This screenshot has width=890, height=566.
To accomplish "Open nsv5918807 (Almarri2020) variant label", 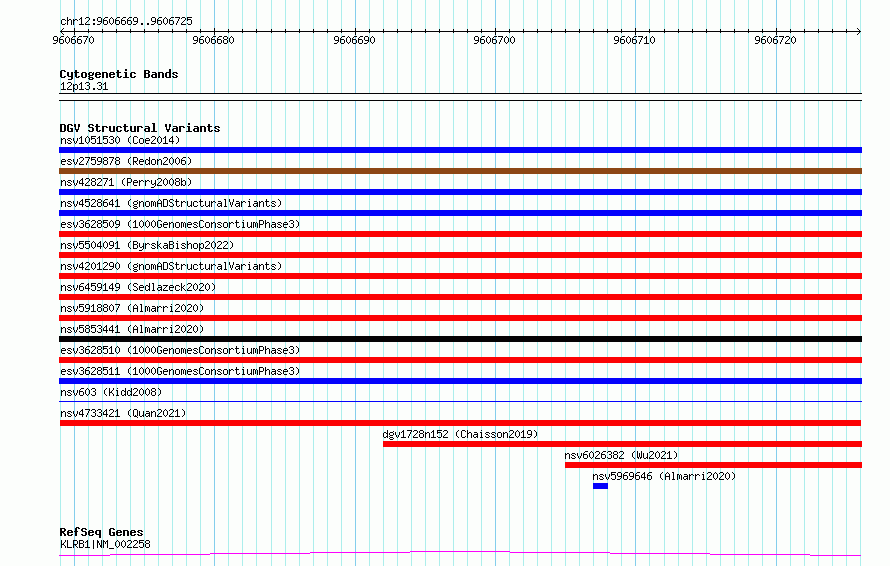I will (x=132, y=308).
